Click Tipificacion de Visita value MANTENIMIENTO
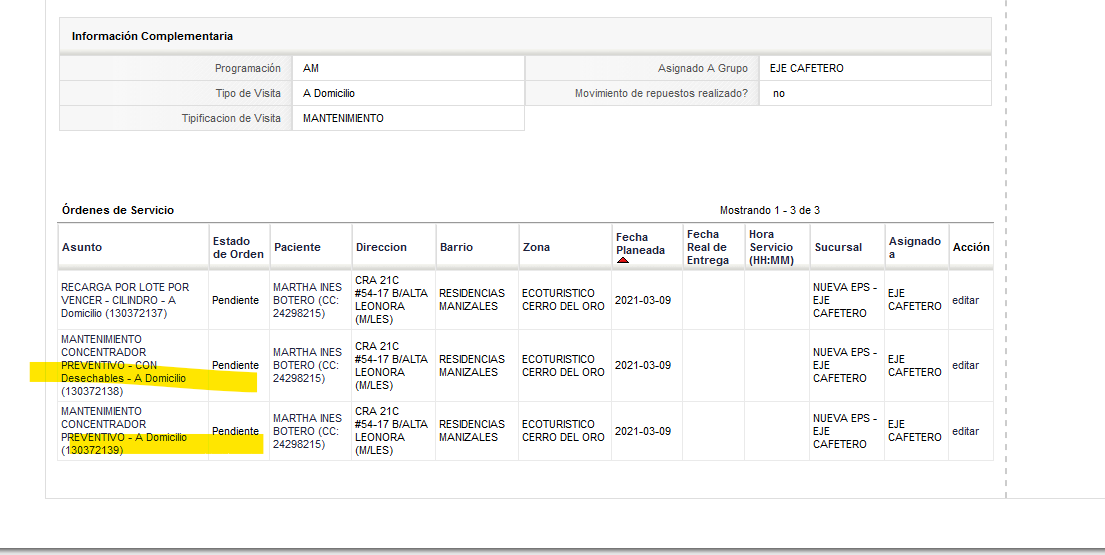The height and width of the screenshot is (555, 1105). point(343,118)
